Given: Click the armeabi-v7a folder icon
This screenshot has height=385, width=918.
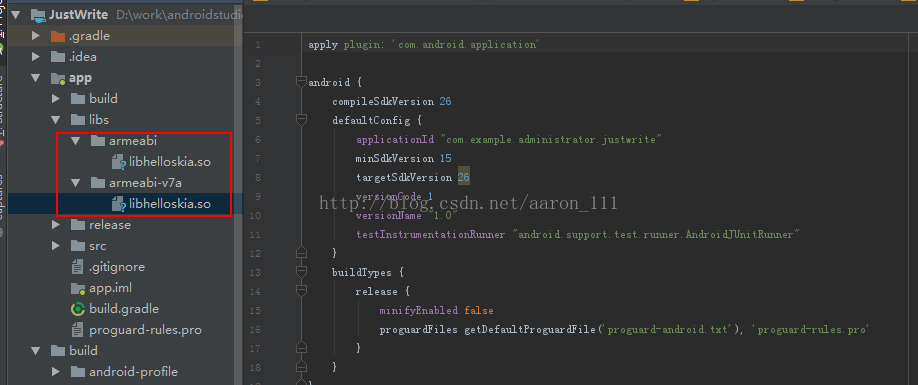Looking at the screenshot, I should click(x=98, y=183).
